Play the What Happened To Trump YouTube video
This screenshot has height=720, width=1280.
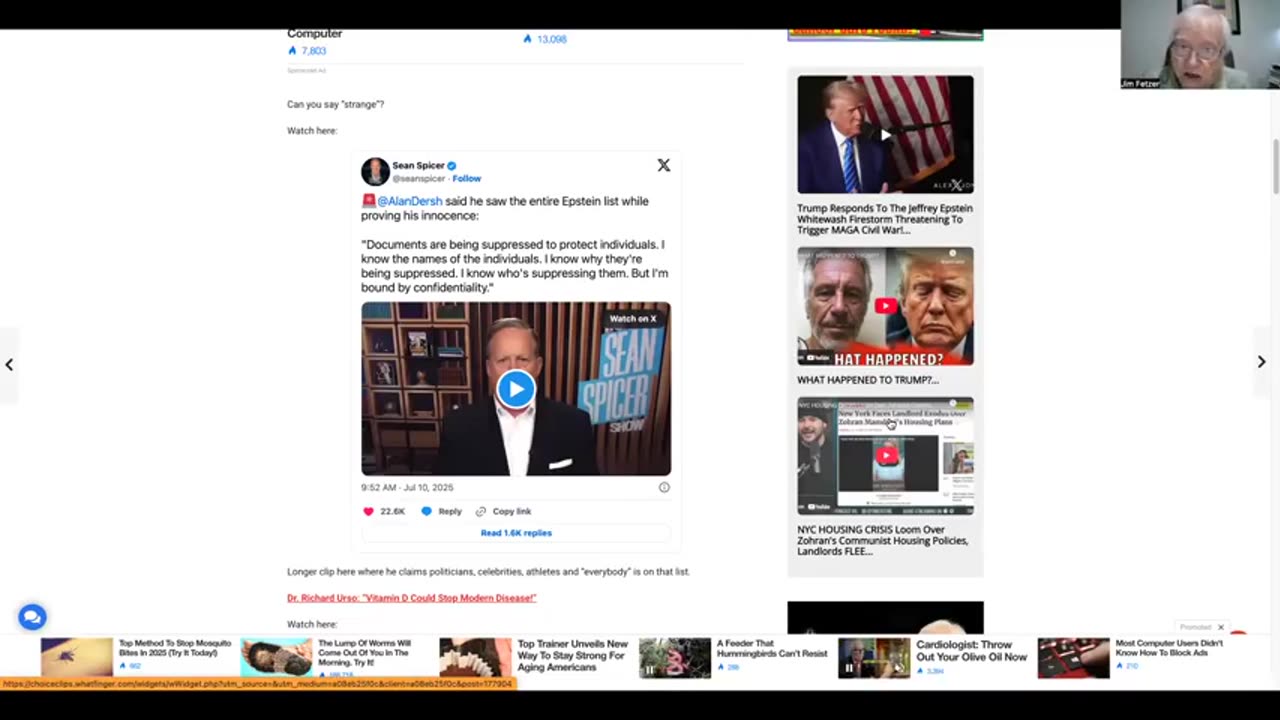(x=885, y=306)
